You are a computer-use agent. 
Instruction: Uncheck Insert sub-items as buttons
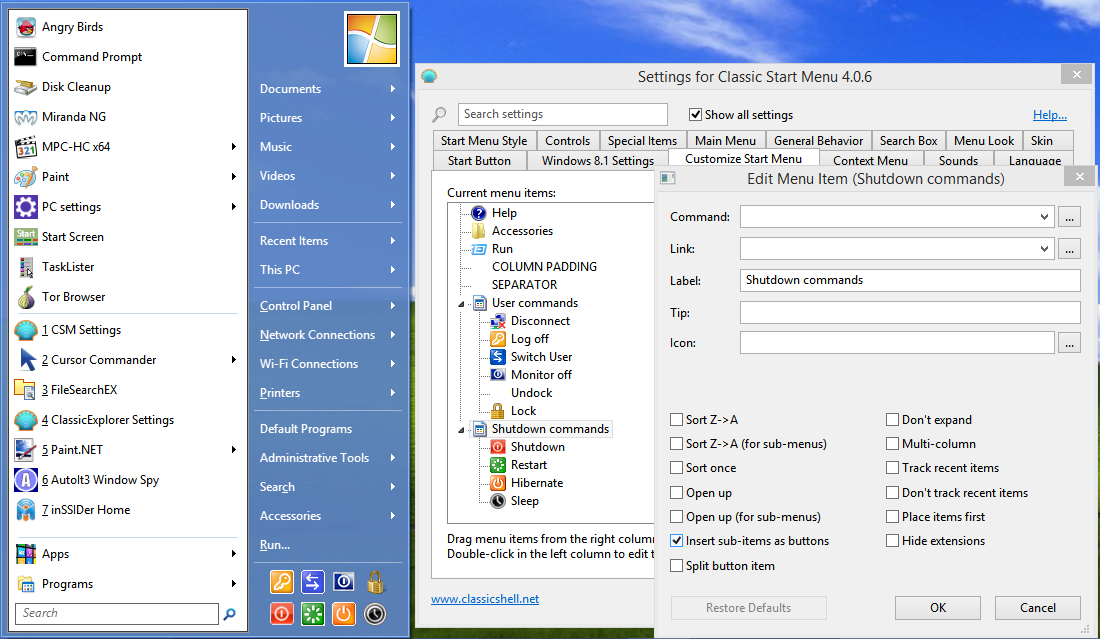[676, 541]
